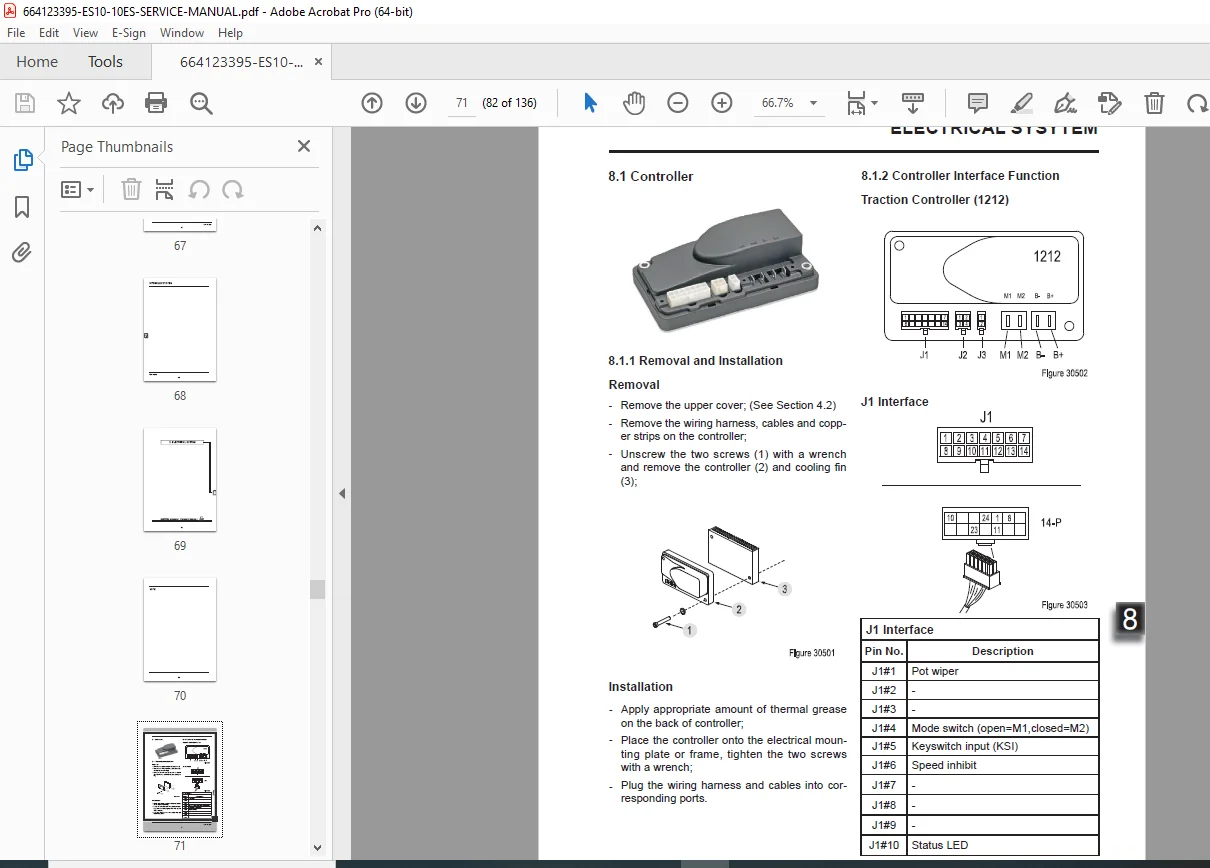
Task: Select the page 71 thumbnail
Action: point(180,779)
